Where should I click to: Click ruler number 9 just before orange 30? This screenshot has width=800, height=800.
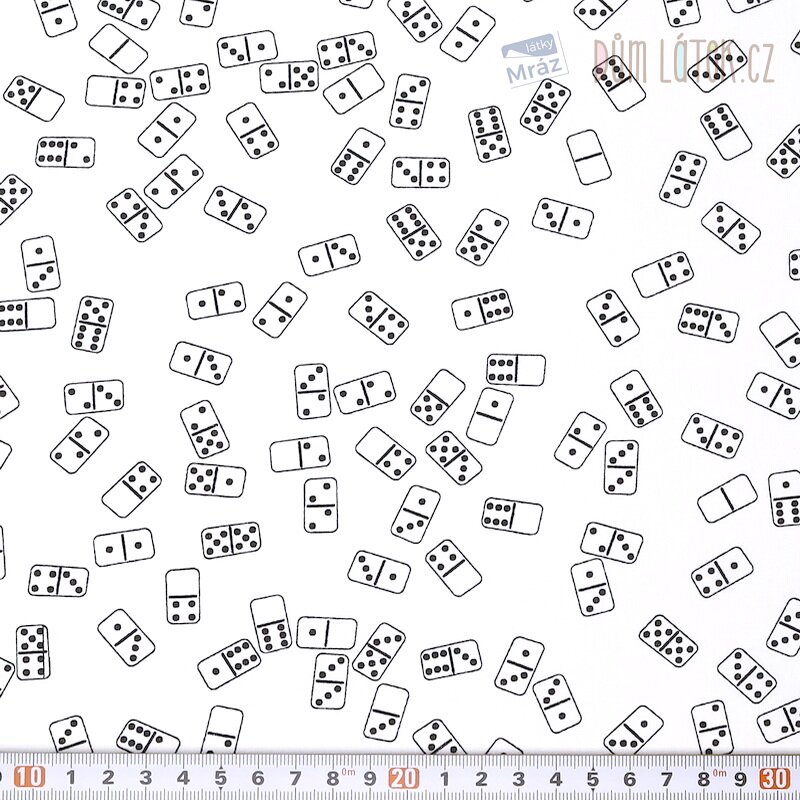[x=741, y=778]
